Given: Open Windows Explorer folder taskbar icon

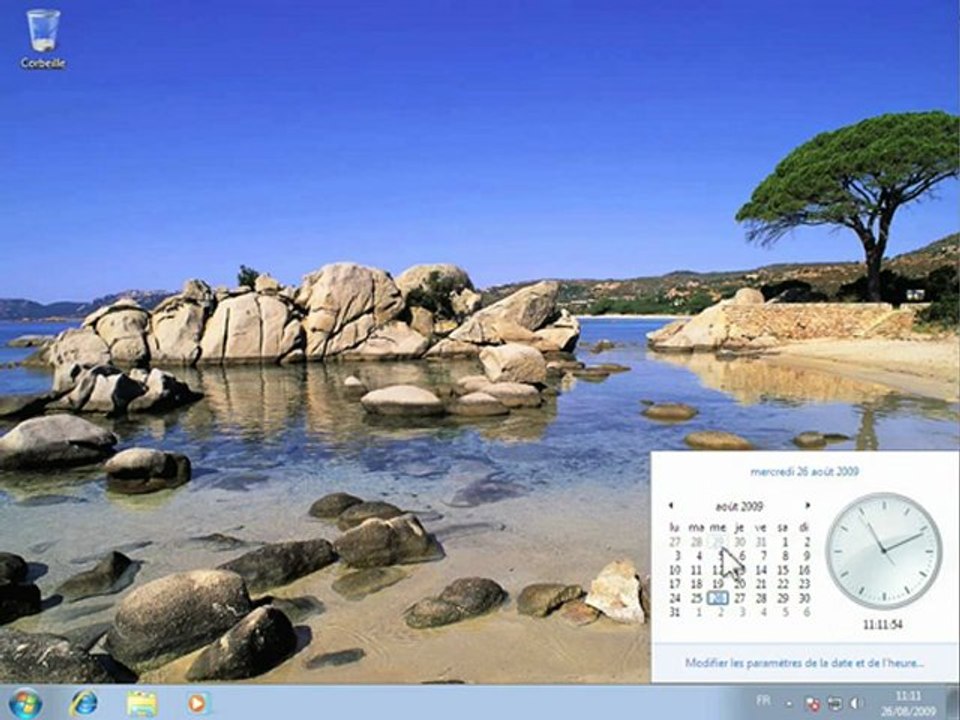Looking at the screenshot, I should click(142, 704).
